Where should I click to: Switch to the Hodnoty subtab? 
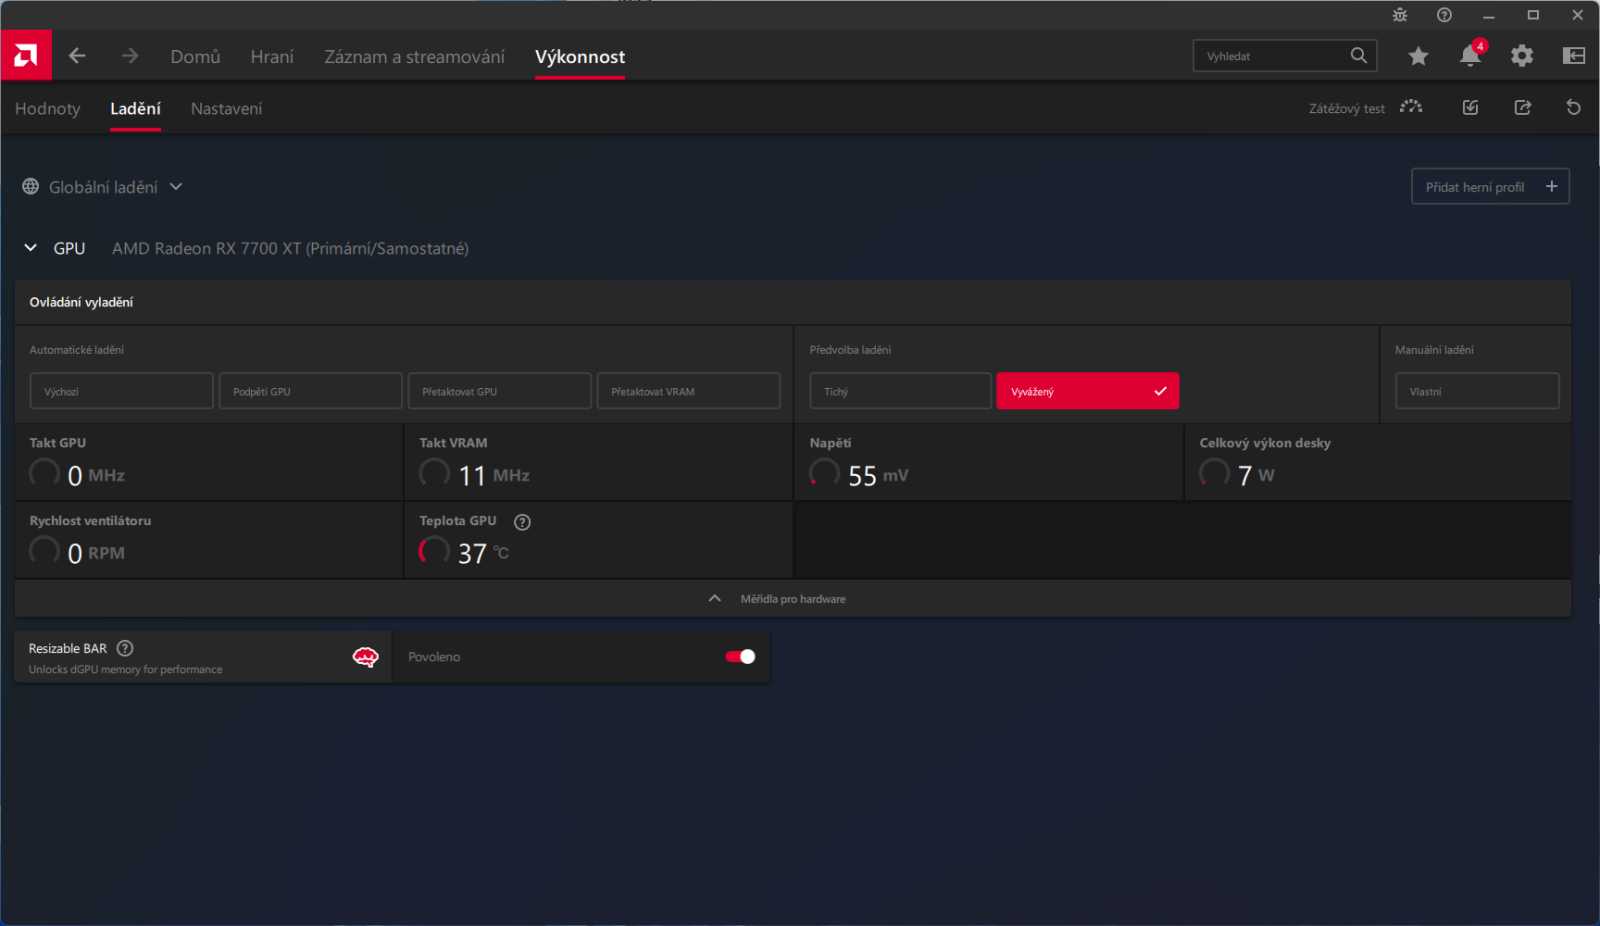click(x=47, y=108)
